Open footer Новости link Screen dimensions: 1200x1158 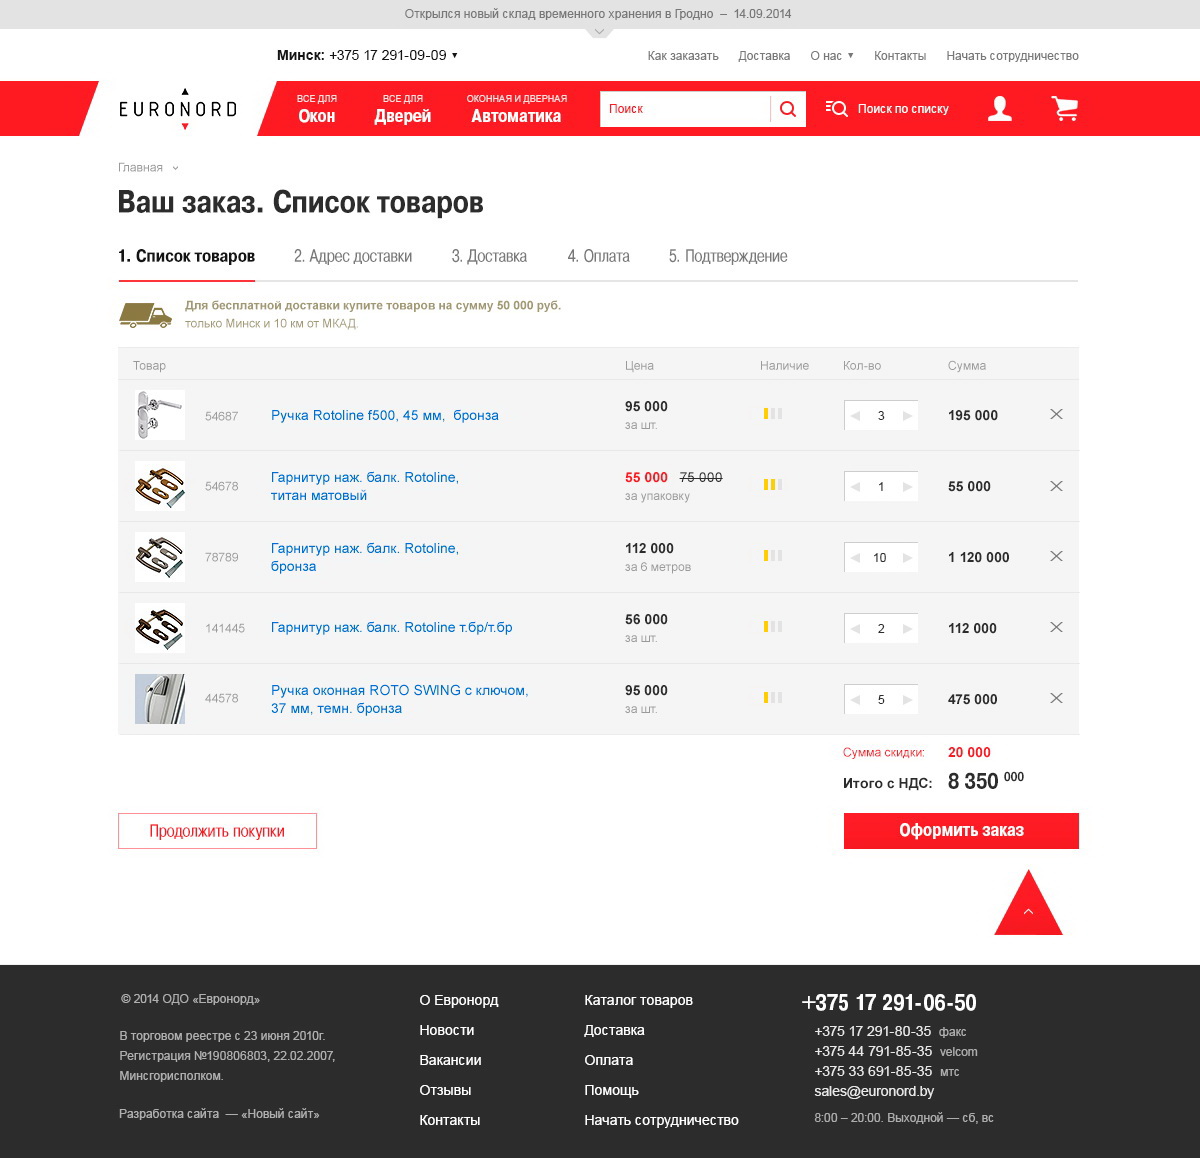click(x=447, y=1030)
